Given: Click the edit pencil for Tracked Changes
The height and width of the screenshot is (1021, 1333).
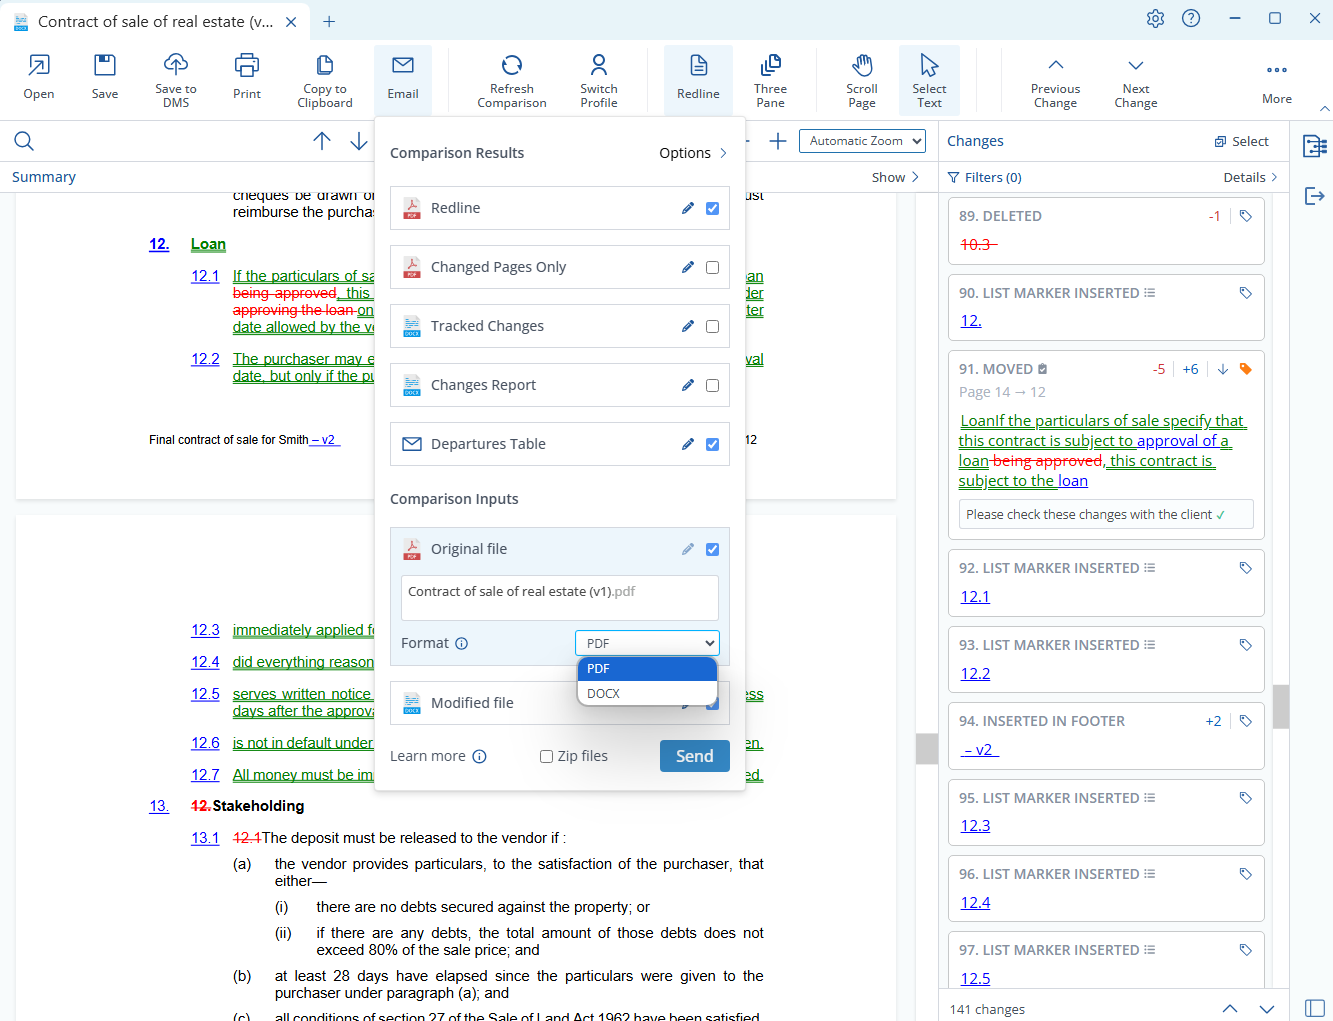Looking at the screenshot, I should pos(688,326).
